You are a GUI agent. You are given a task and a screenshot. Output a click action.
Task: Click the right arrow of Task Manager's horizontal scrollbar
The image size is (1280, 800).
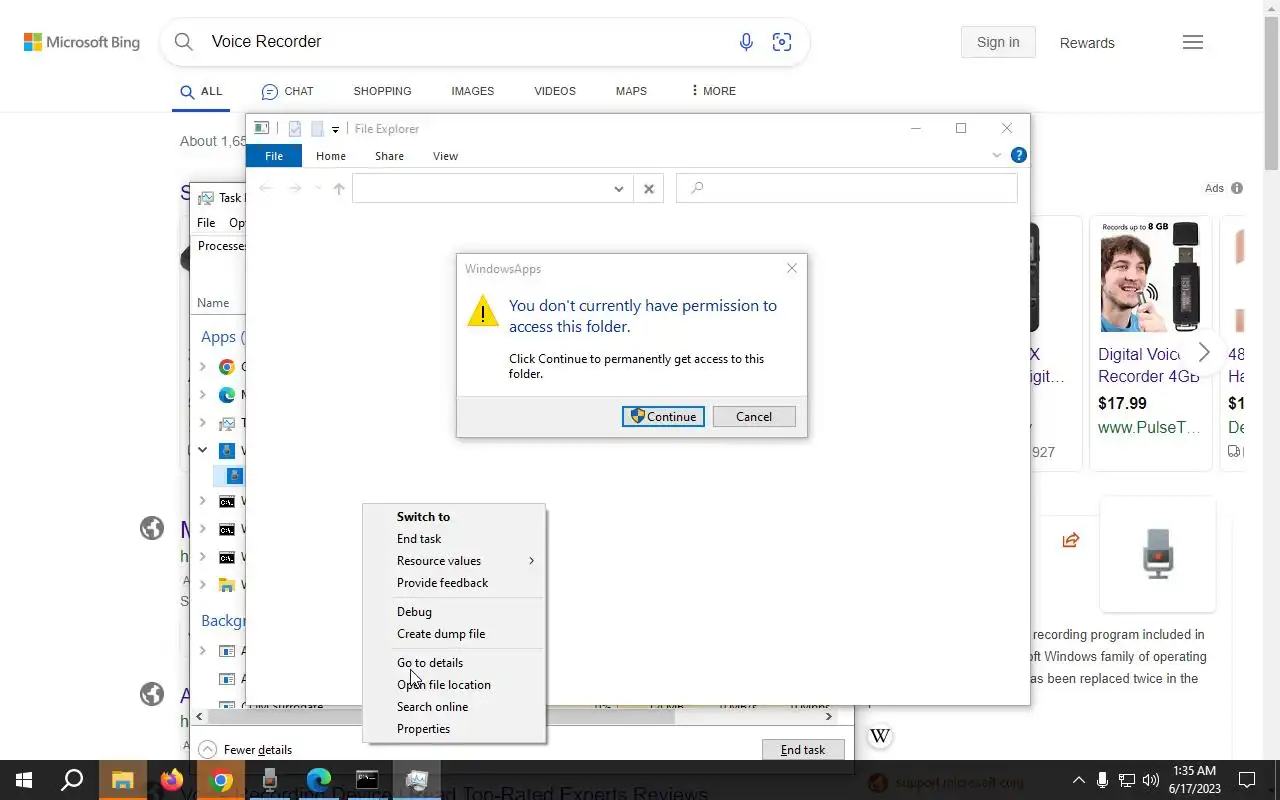(x=828, y=716)
